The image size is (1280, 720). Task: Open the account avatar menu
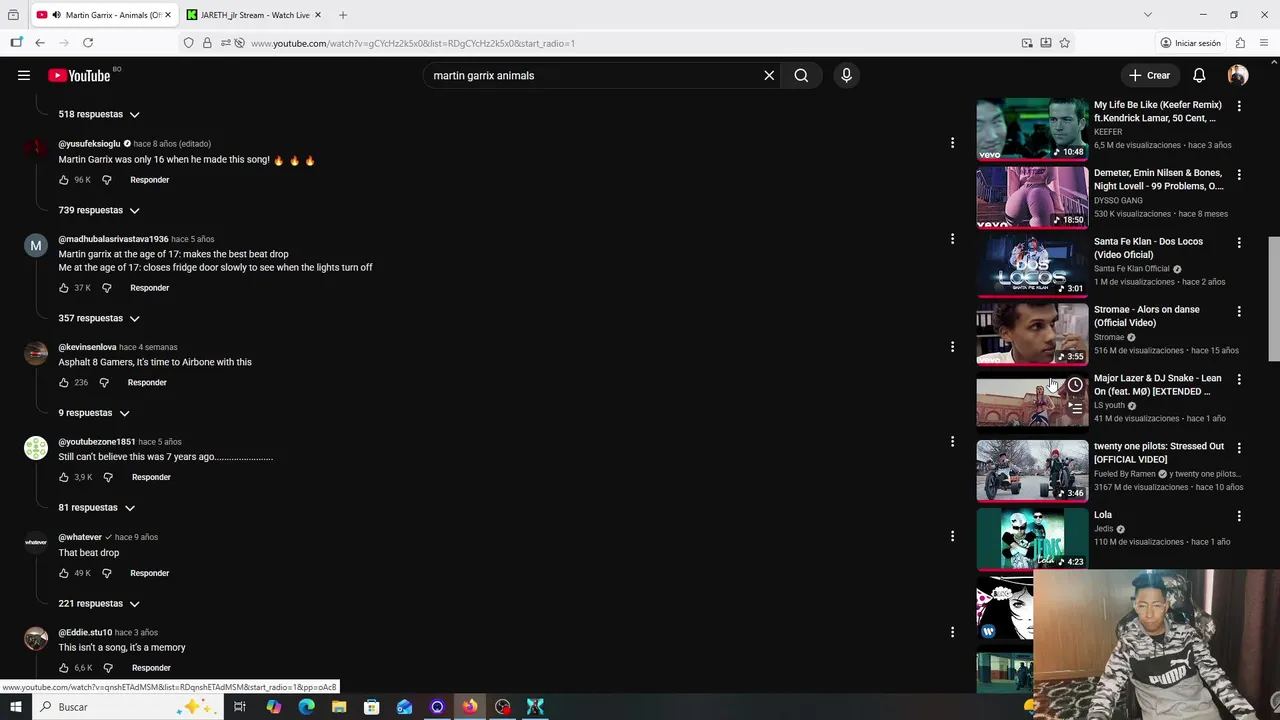[1238, 75]
